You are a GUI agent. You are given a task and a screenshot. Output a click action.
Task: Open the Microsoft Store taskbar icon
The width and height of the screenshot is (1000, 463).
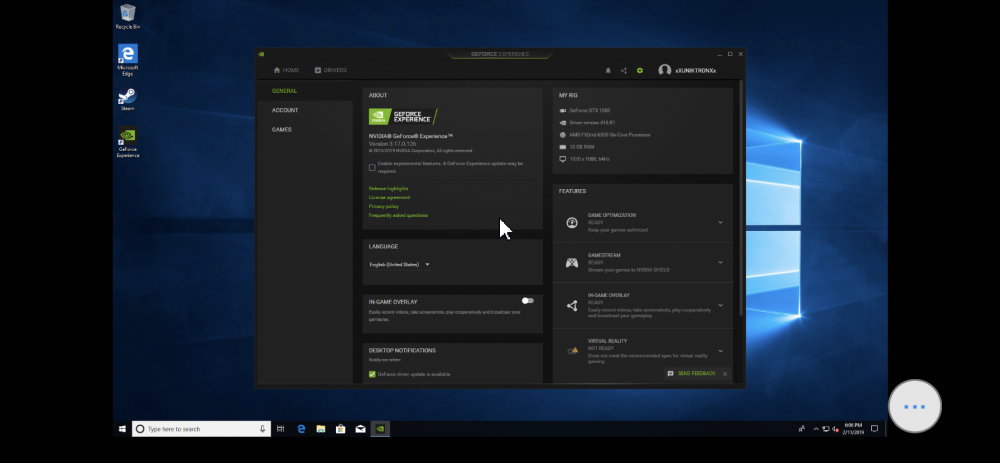pos(341,429)
